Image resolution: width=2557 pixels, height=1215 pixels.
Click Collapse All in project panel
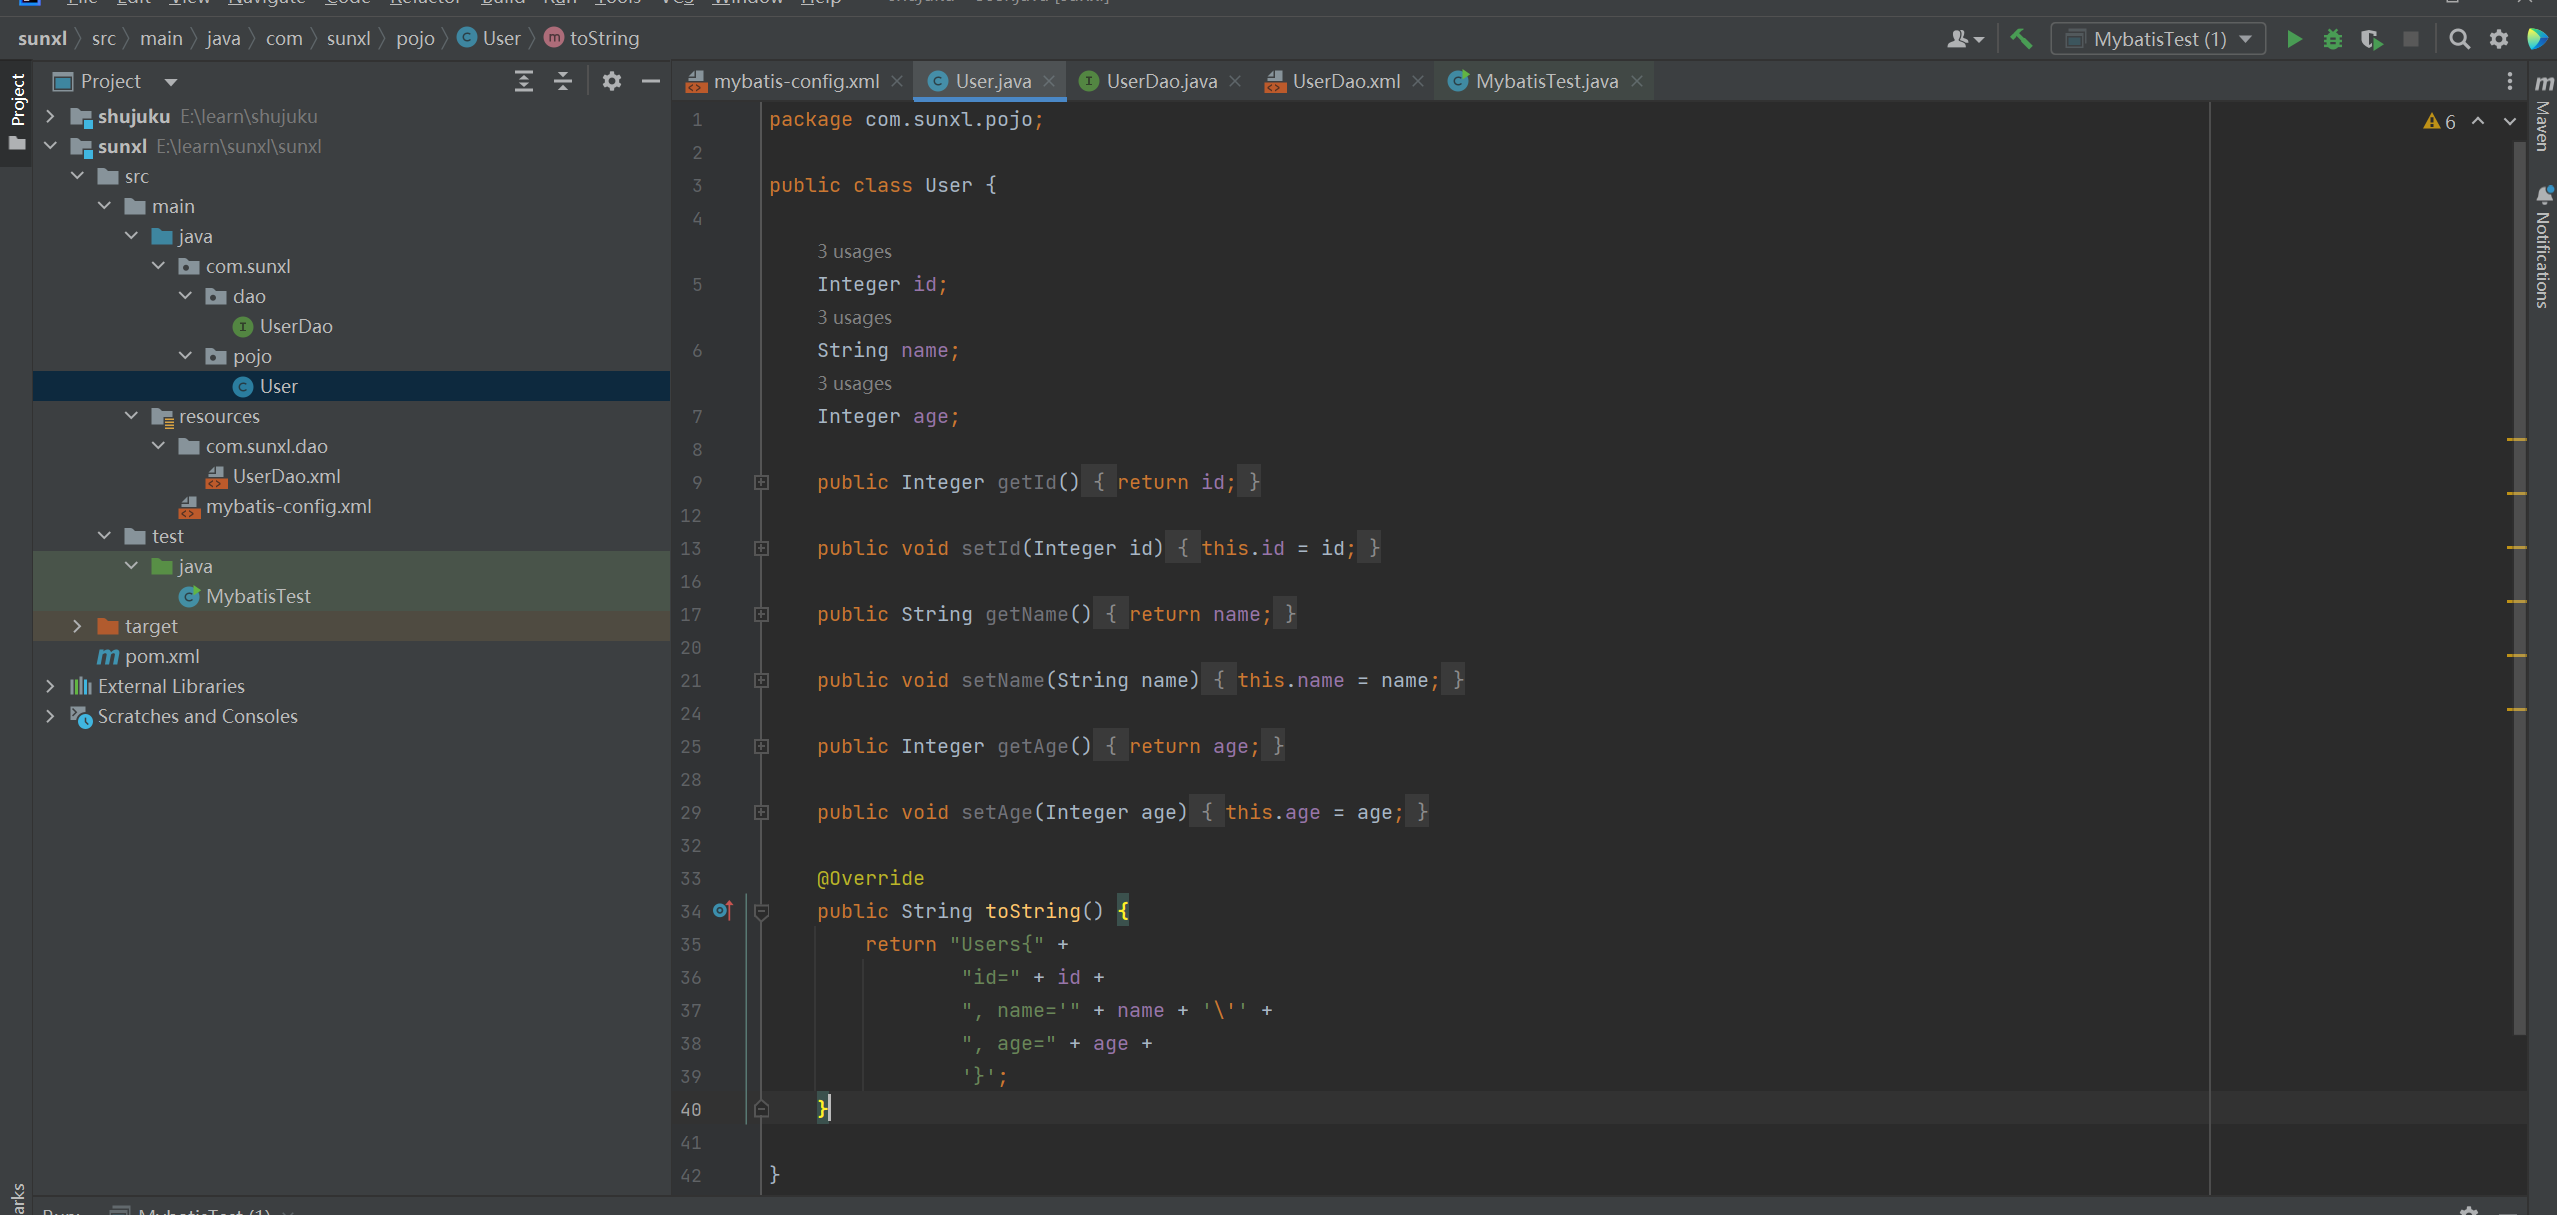[563, 81]
